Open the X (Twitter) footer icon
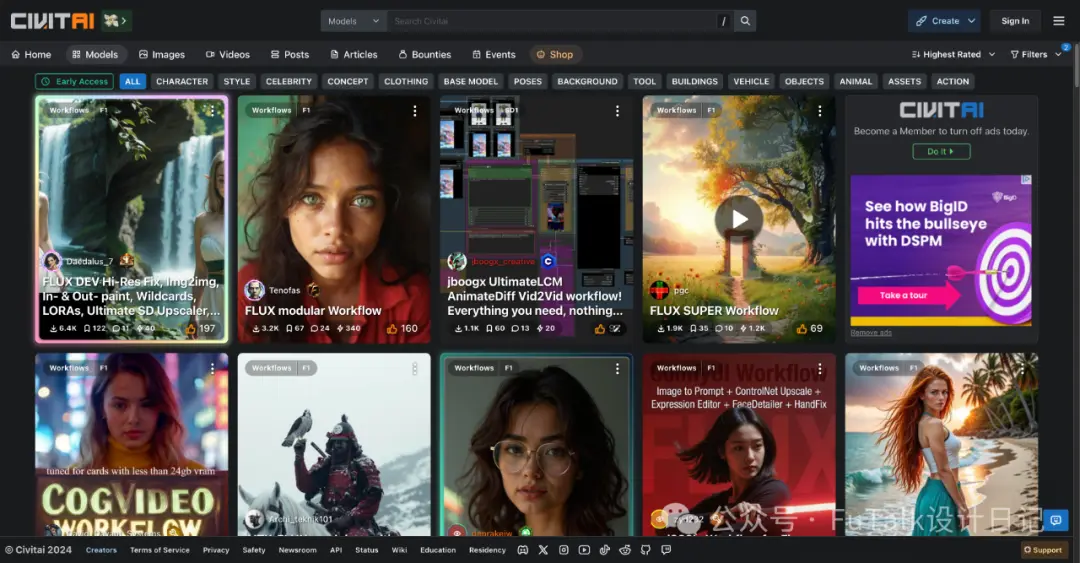Viewport: 1080px width, 563px height. tap(543, 550)
